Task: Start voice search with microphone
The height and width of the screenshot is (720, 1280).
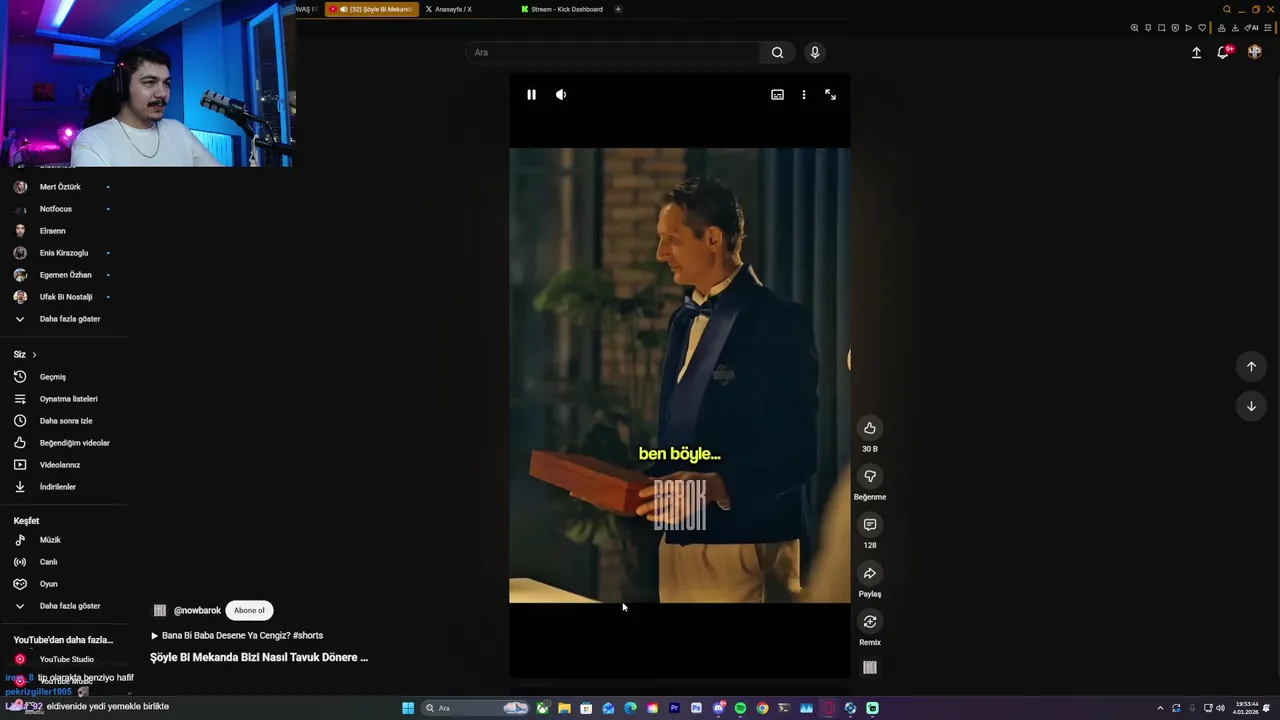Action: point(815,52)
